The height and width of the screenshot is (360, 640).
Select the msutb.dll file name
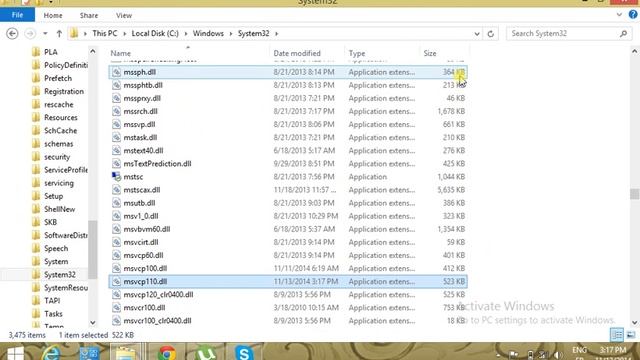click(x=139, y=203)
